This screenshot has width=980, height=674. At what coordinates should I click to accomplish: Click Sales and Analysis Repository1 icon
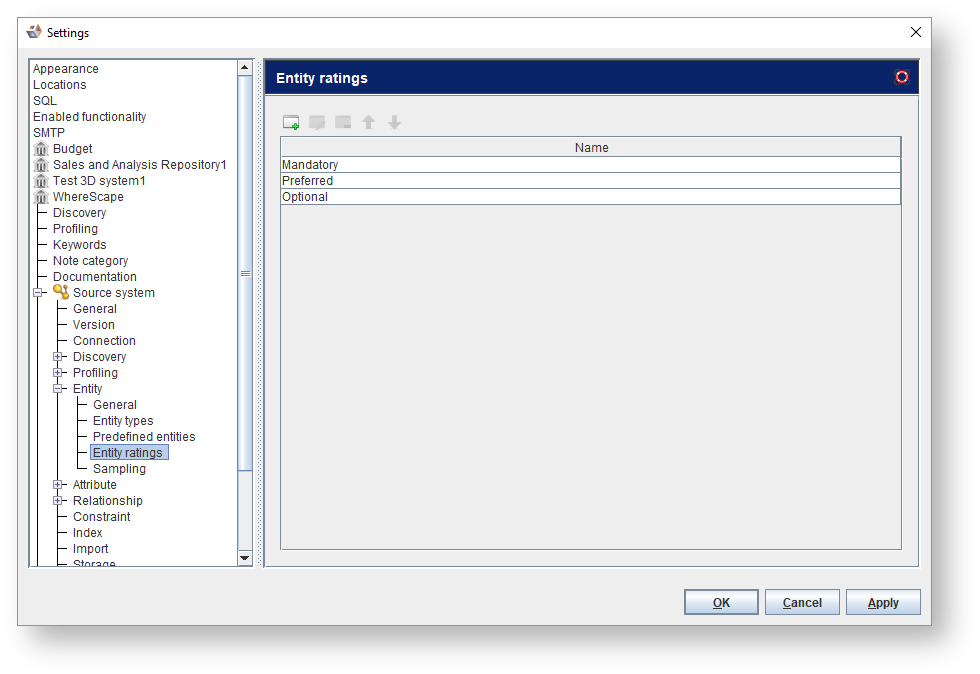41,165
